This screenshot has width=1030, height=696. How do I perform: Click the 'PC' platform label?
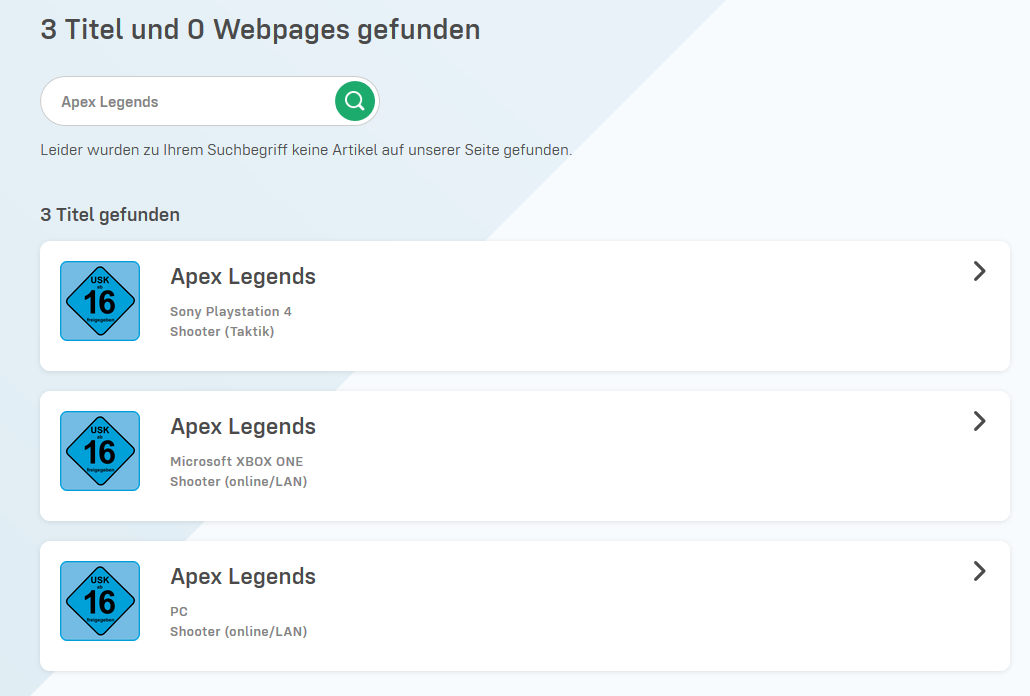(179, 611)
